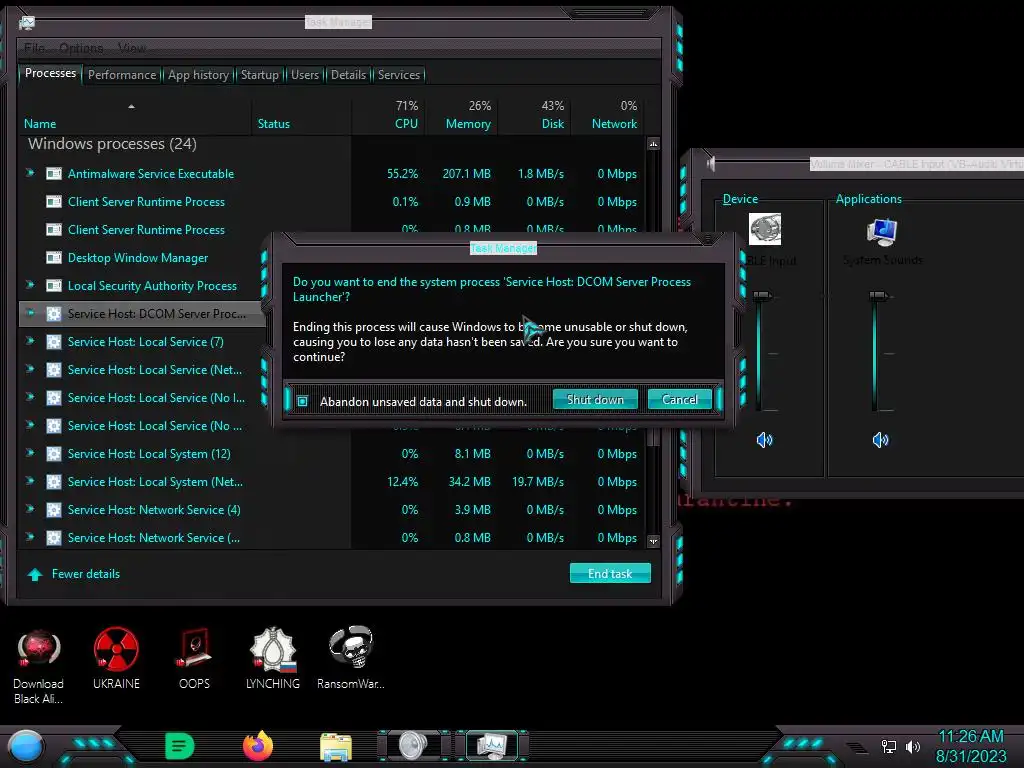Mute System Sounds in Volume Mixer
Image resolution: width=1024 pixels, height=768 pixels.
click(880, 440)
